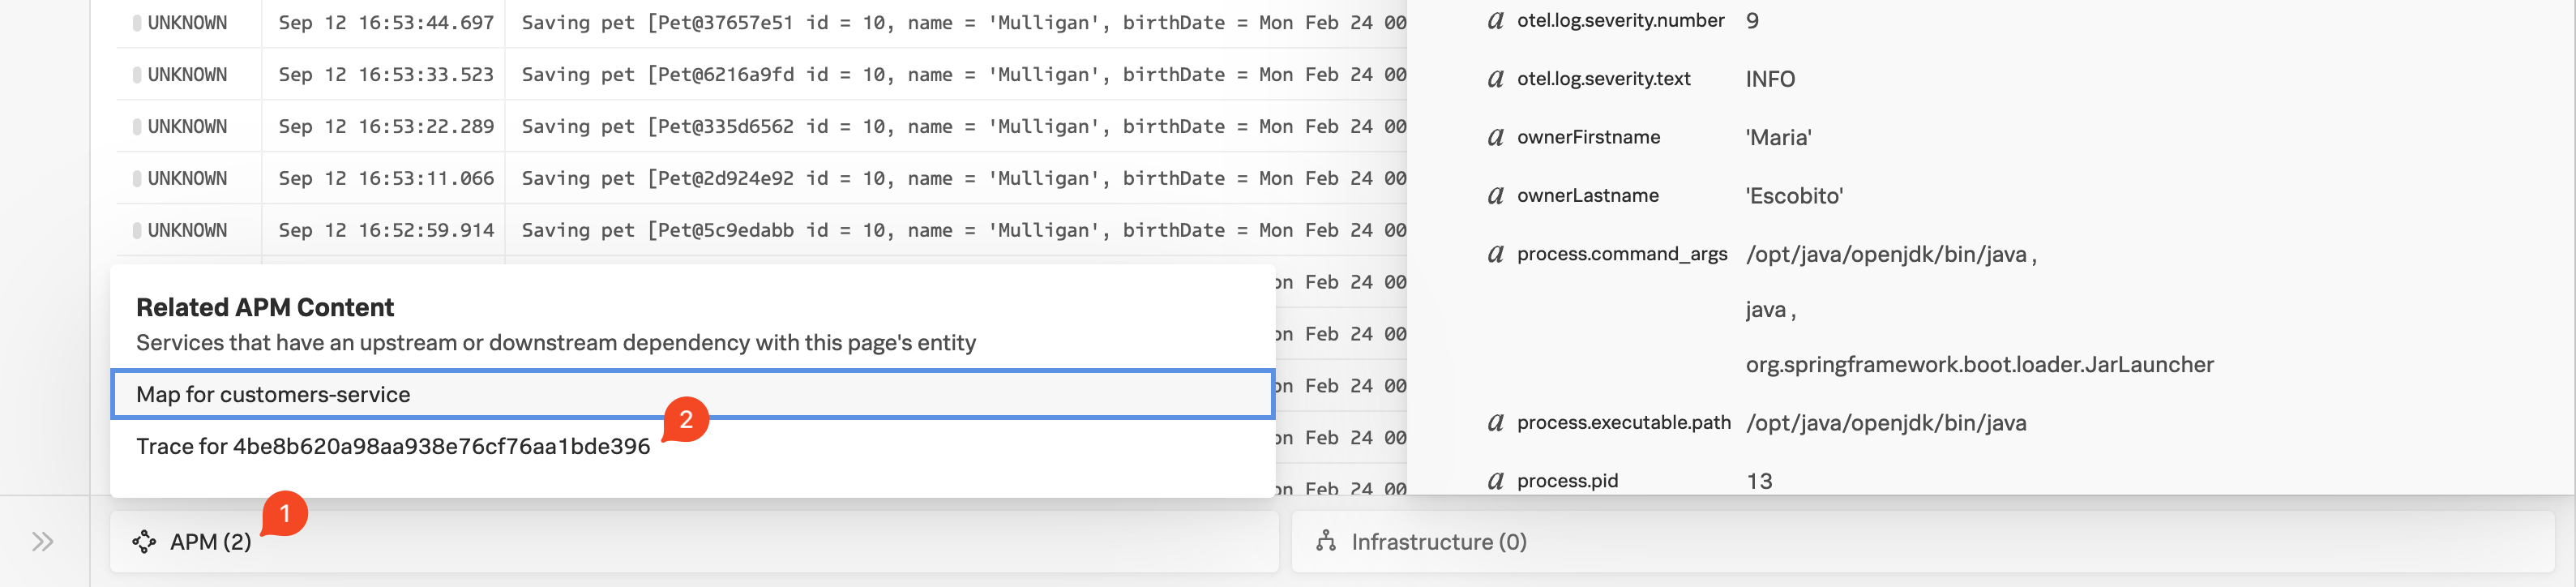Click UNKNOWN severity in 16:53:33.523 row

187,74
